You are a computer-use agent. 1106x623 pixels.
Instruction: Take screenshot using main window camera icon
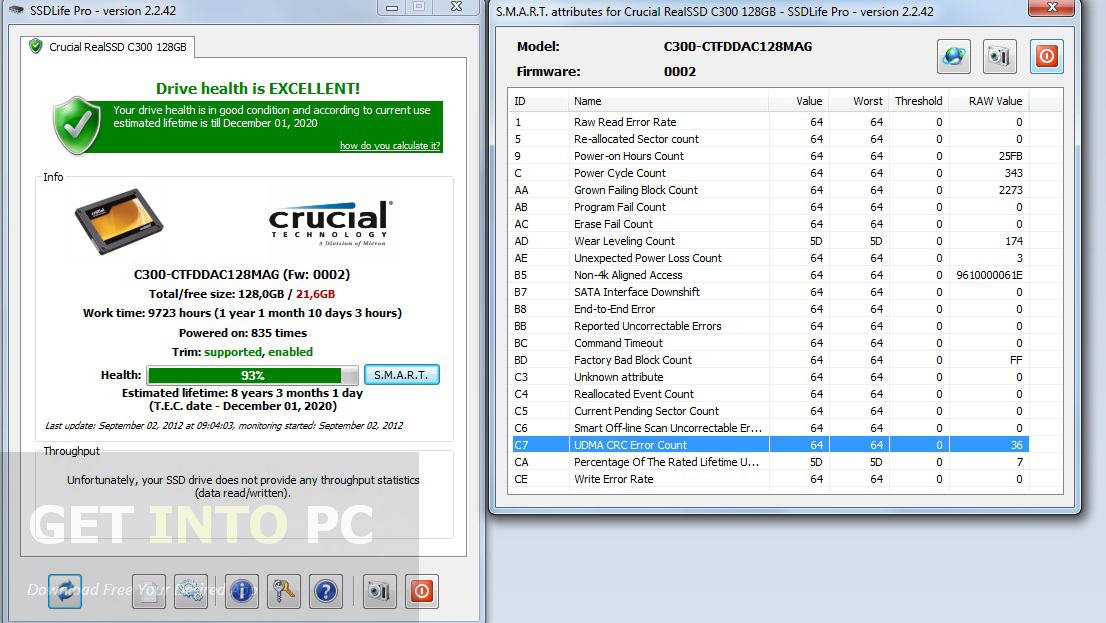379,591
